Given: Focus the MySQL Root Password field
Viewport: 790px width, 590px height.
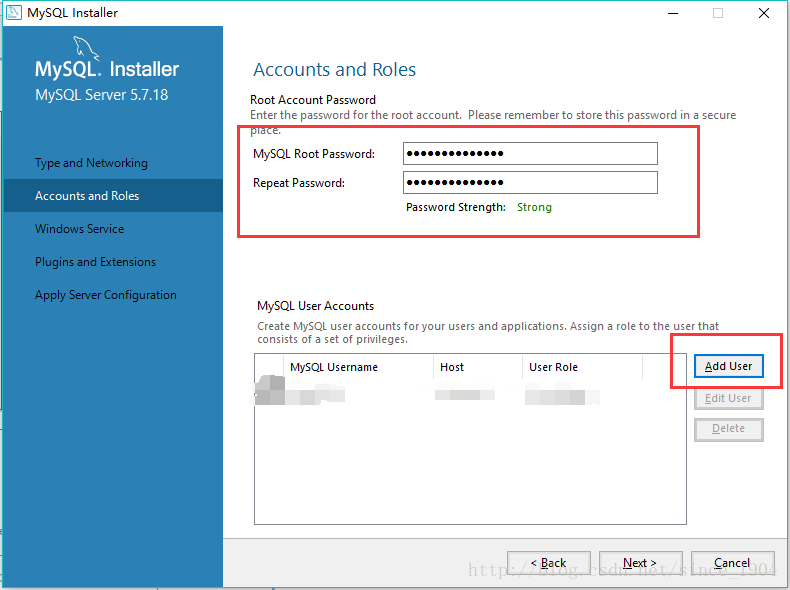Looking at the screenshot, I should (530, 154).
